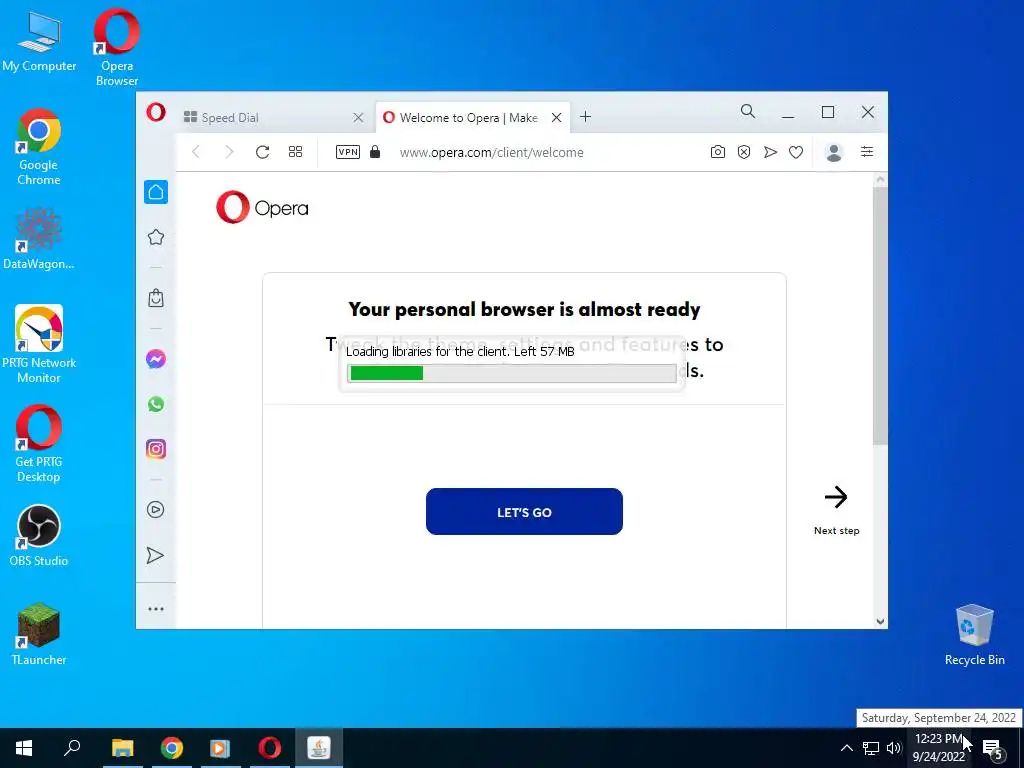Open a new tab with plus button

tap(586, 117)
